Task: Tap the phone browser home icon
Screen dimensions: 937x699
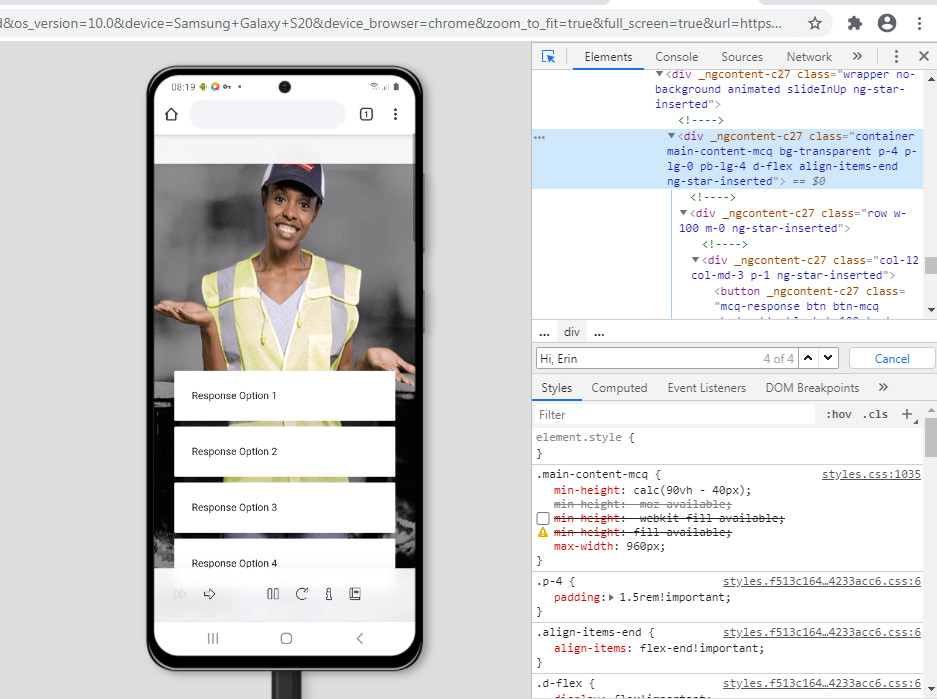Action: 172,114
